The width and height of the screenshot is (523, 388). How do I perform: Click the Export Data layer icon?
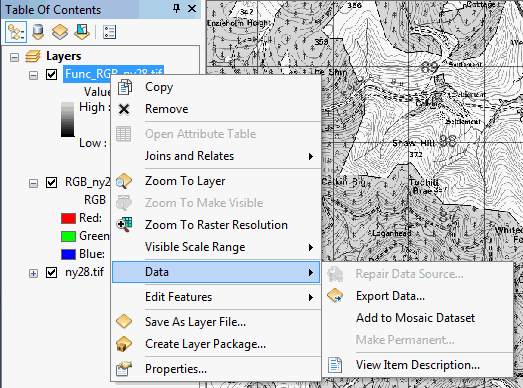(335, 296)
